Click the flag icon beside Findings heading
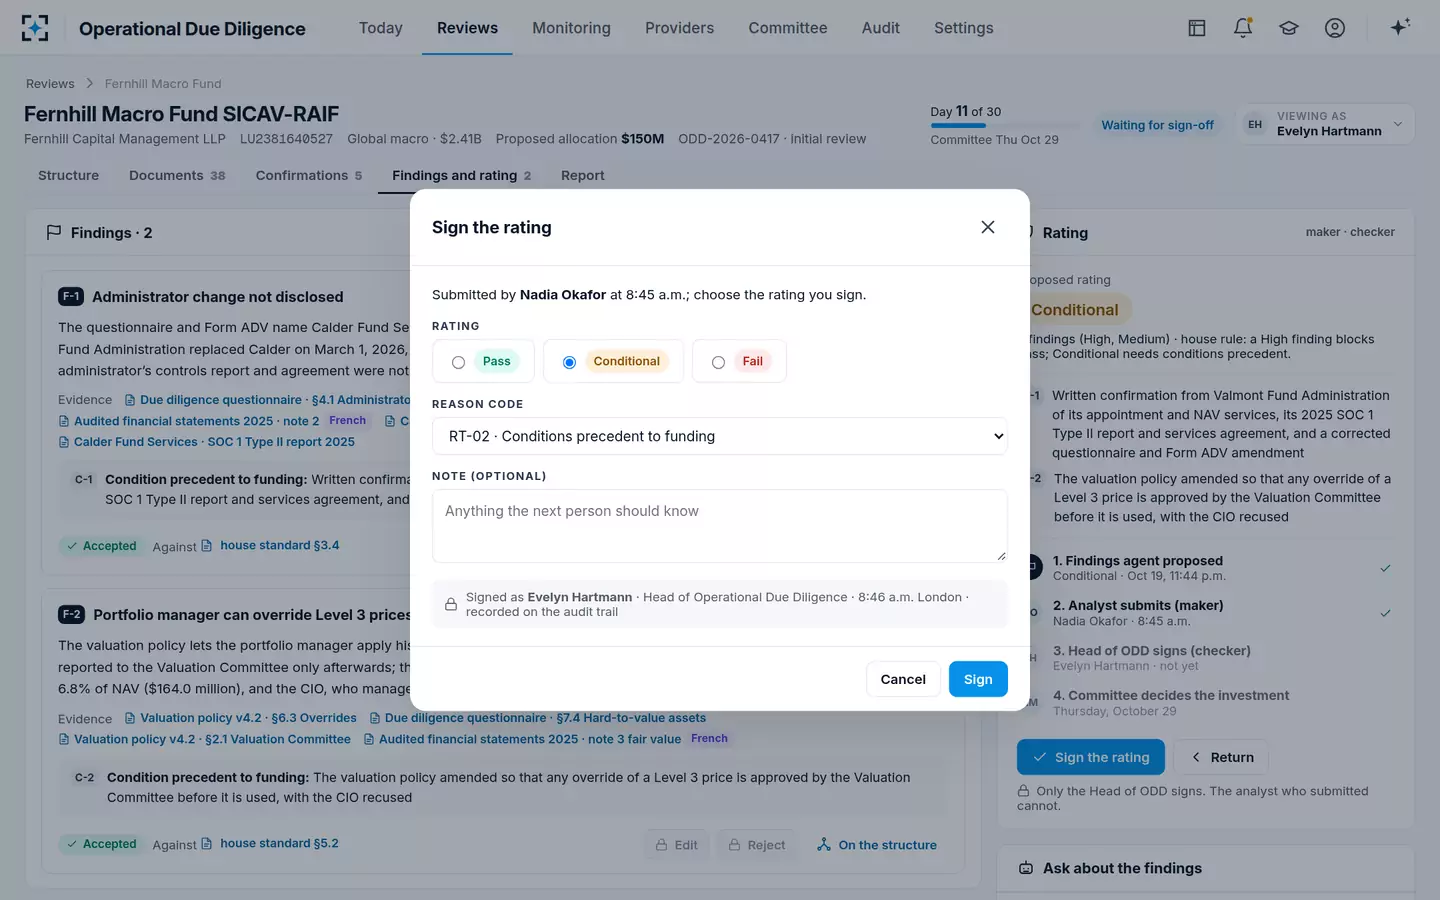The height and width of the screenshot is (900, 1440). [x=54, y=232]
